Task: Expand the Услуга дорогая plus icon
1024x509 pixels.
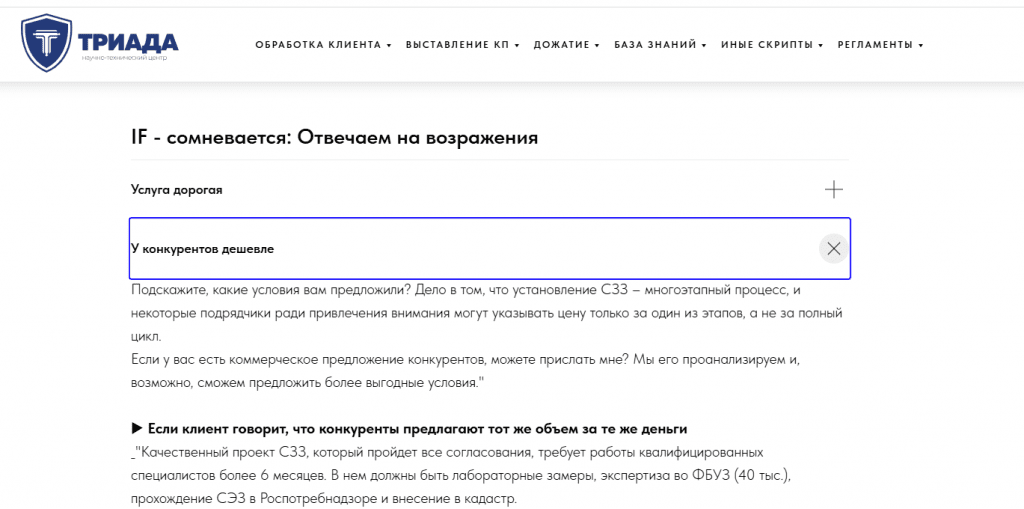Action: tap(833, 190)
